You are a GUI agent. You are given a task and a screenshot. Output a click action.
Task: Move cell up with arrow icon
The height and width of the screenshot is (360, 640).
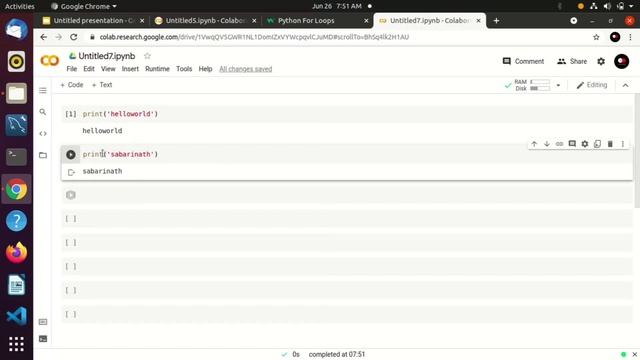point(534,144)
